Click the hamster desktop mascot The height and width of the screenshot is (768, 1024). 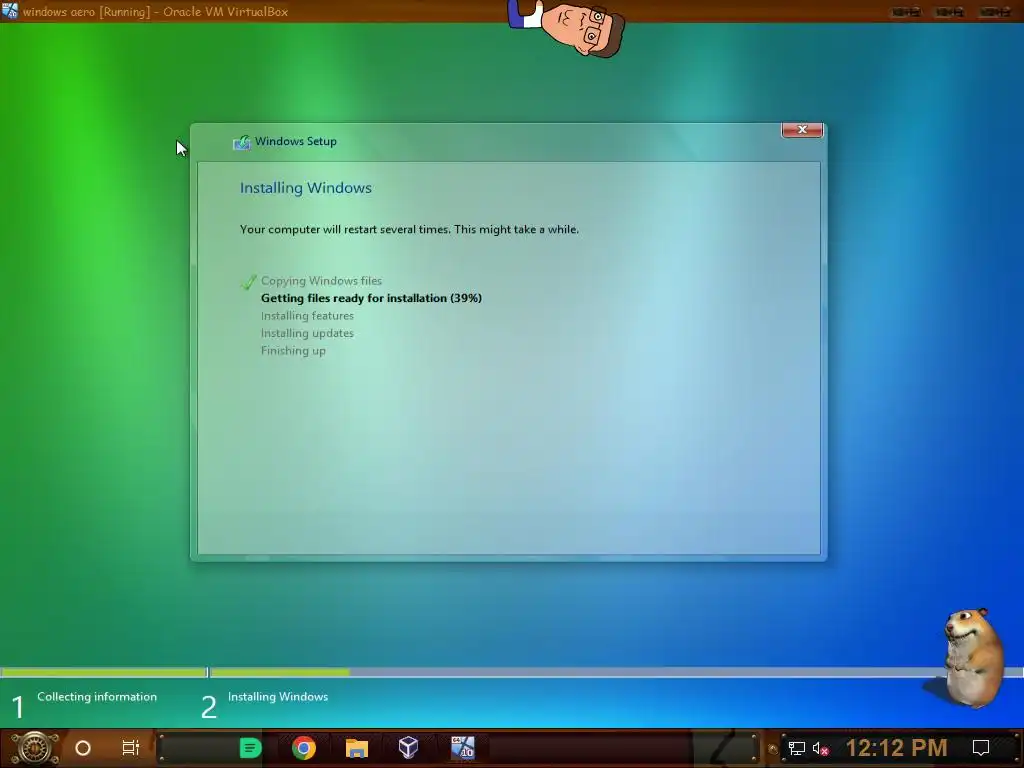pos(972,656)
